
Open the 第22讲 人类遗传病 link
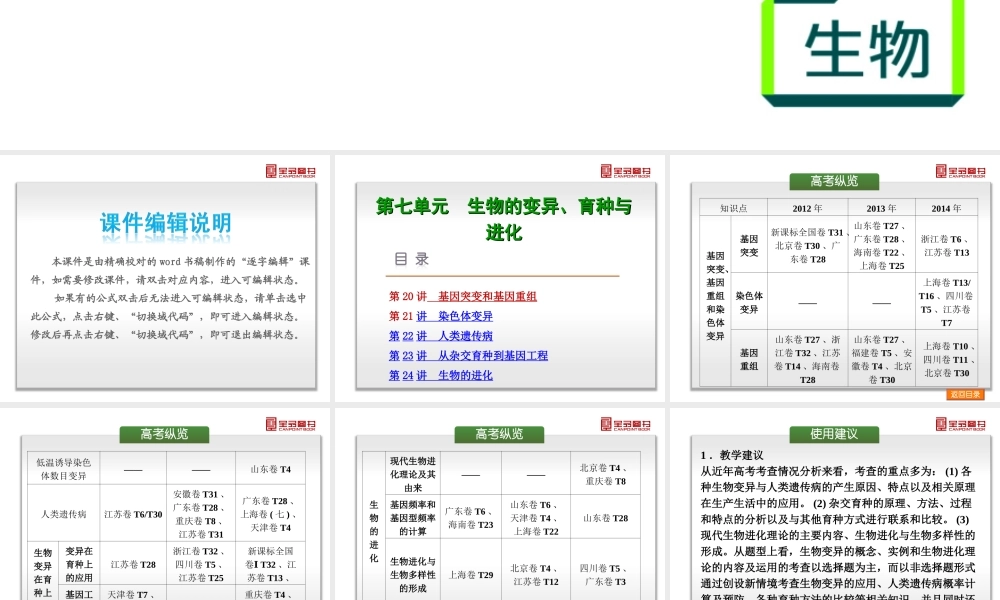pyautogui.click(x=441, y=336)
